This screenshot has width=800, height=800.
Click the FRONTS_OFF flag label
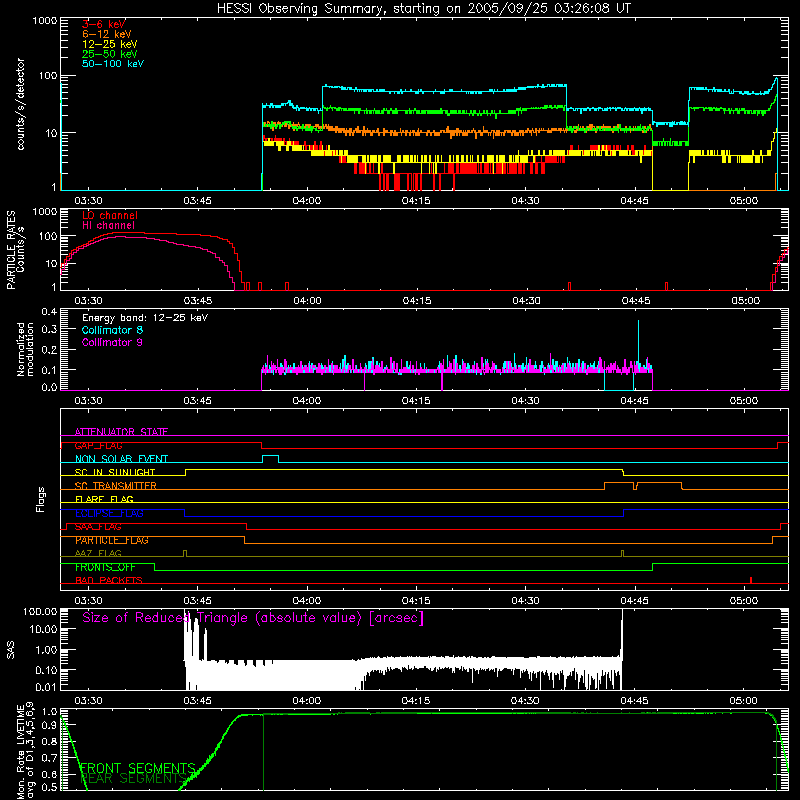pyautogui.click(x=105, y=567)
